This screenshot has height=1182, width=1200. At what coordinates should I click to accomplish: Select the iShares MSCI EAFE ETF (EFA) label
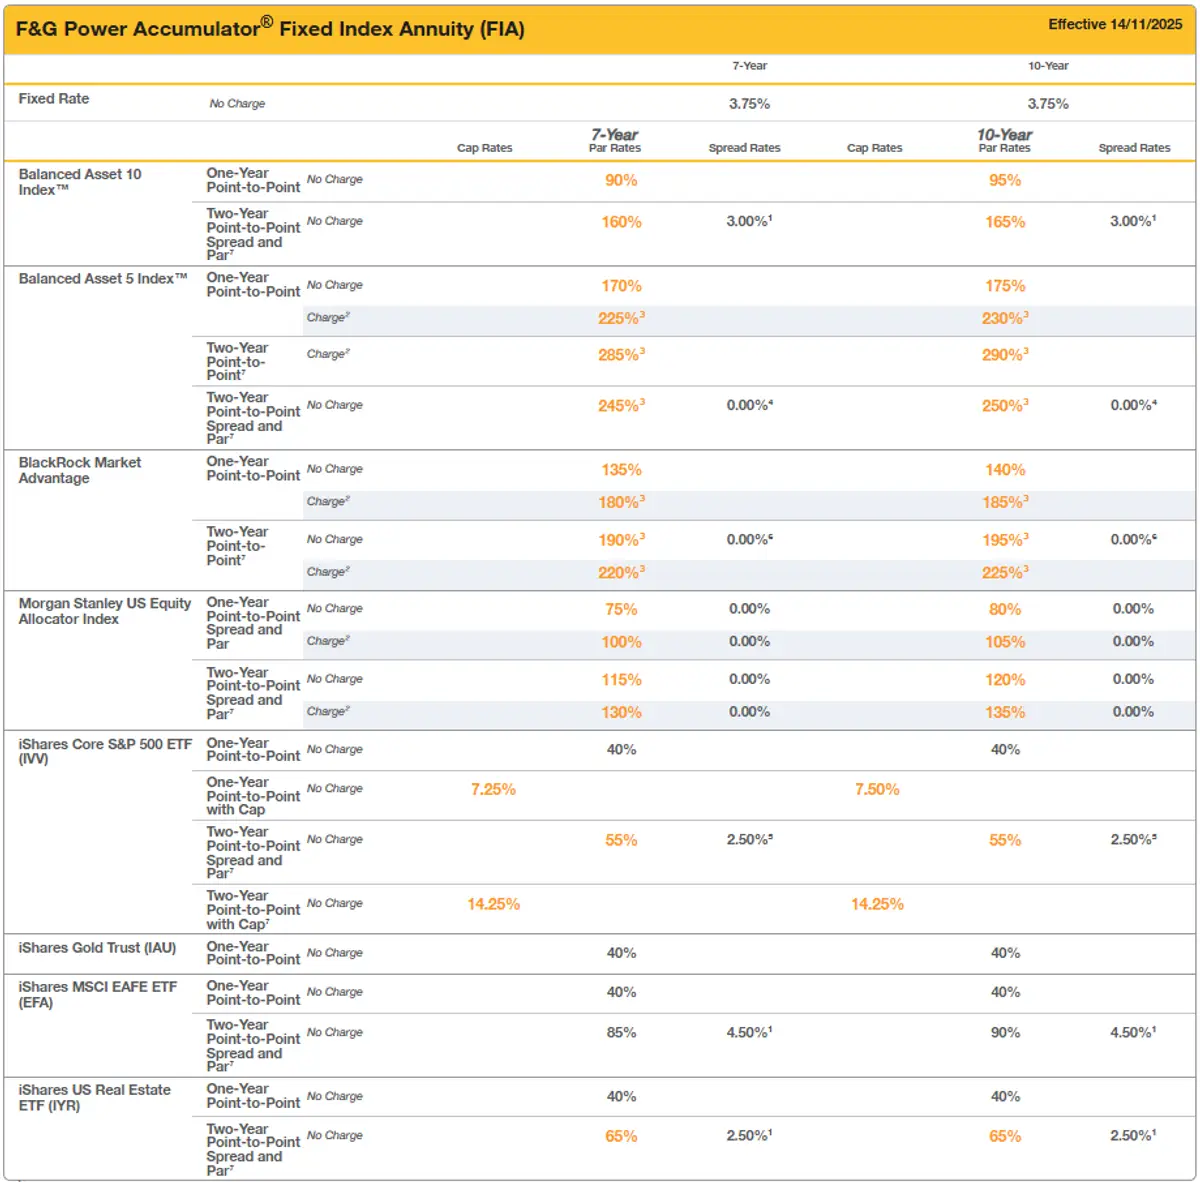[97, 994]
